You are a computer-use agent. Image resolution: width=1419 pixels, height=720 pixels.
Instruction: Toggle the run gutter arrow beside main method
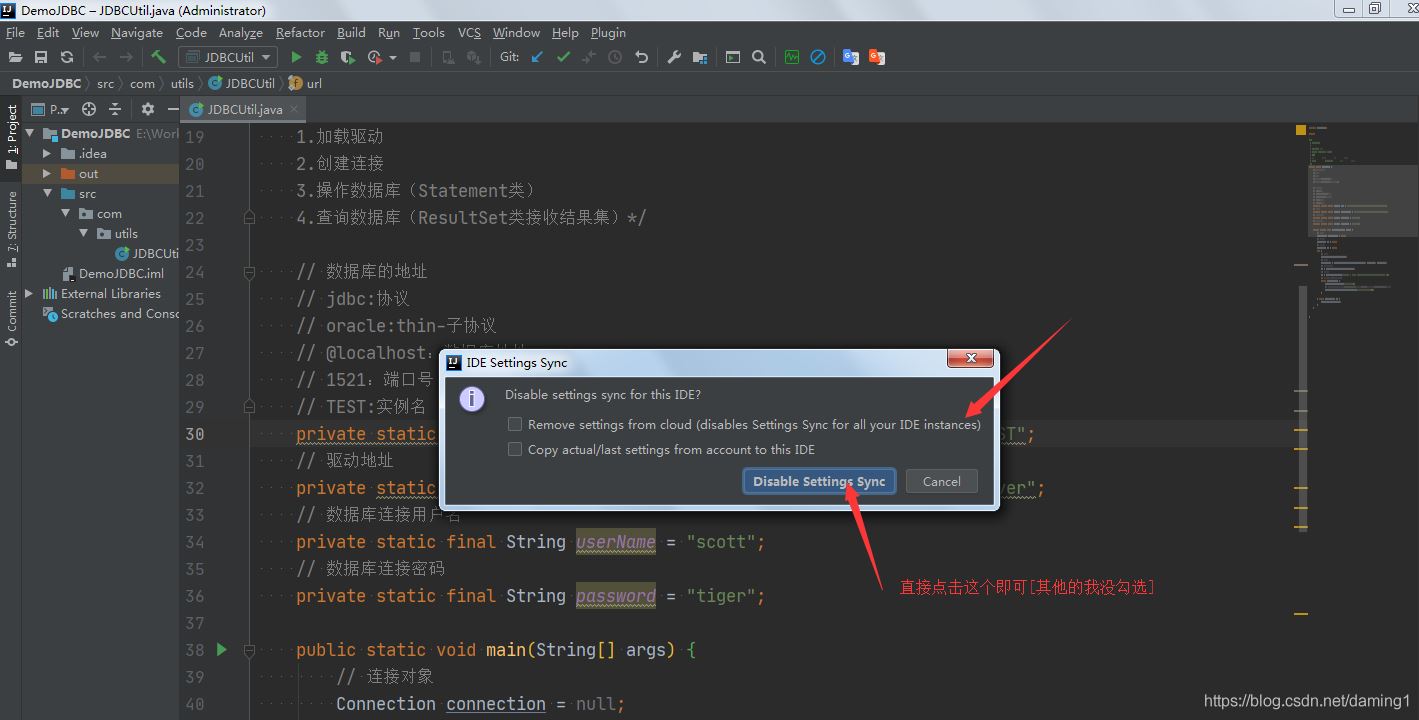(x=222, y=650)
